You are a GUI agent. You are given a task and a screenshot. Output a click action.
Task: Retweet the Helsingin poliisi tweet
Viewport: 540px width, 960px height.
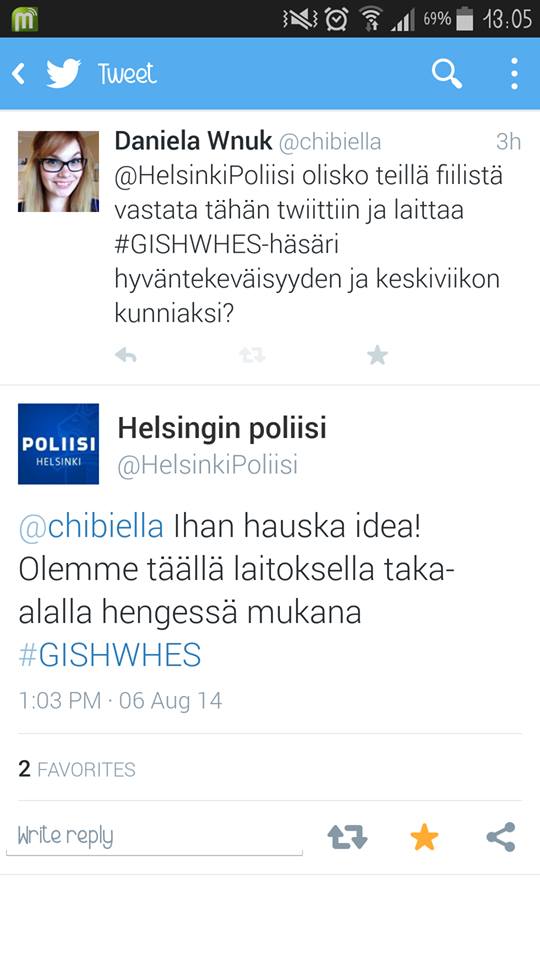coord(347,837)
